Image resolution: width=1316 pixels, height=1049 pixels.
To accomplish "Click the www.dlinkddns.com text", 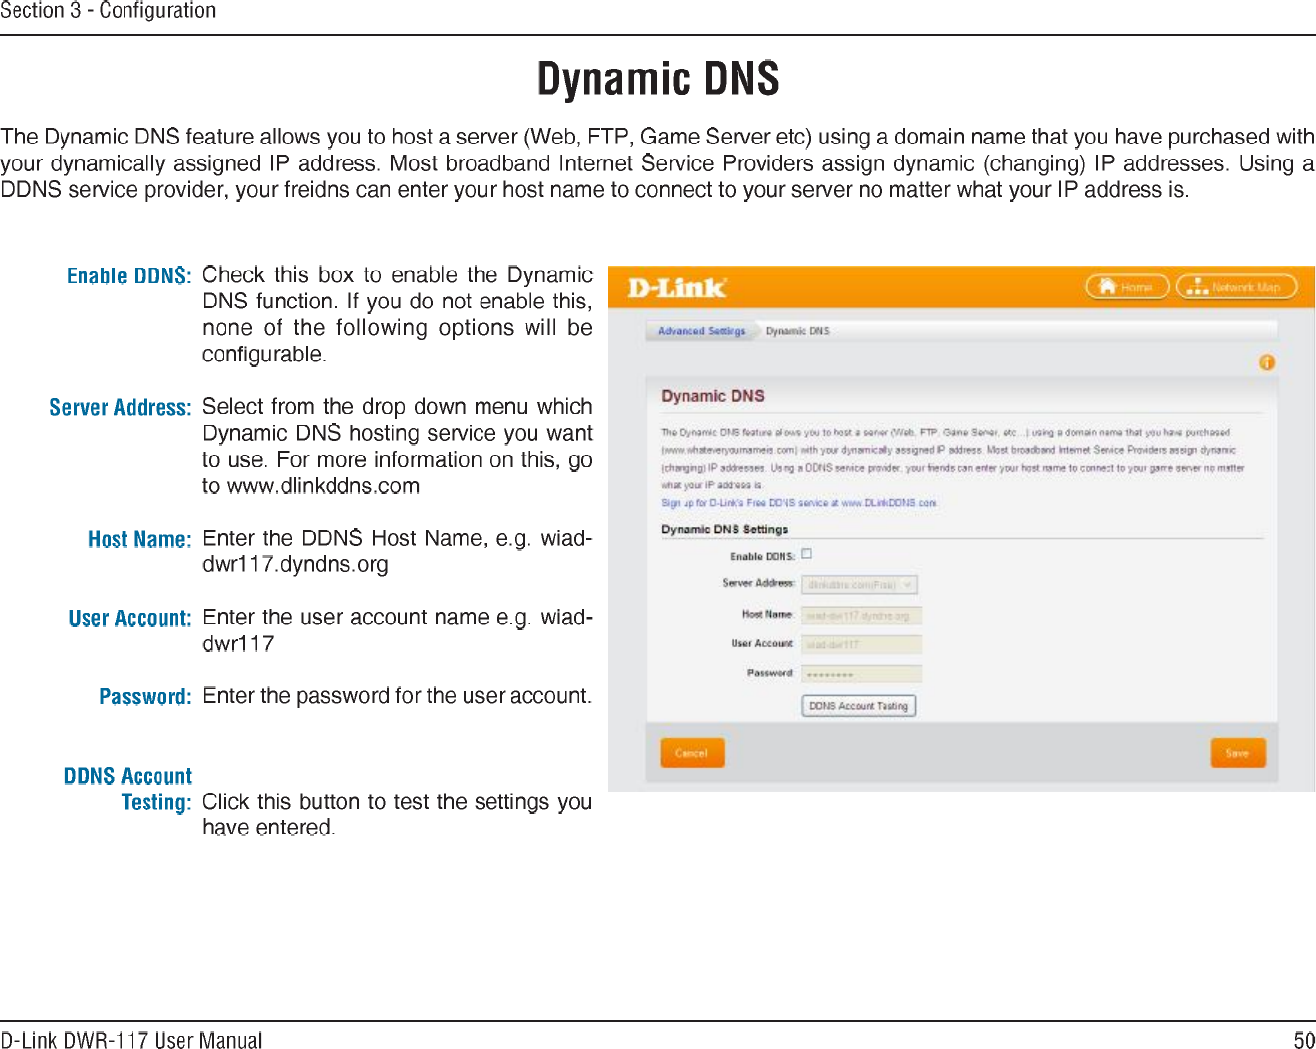I will click(x=323, y=486).
